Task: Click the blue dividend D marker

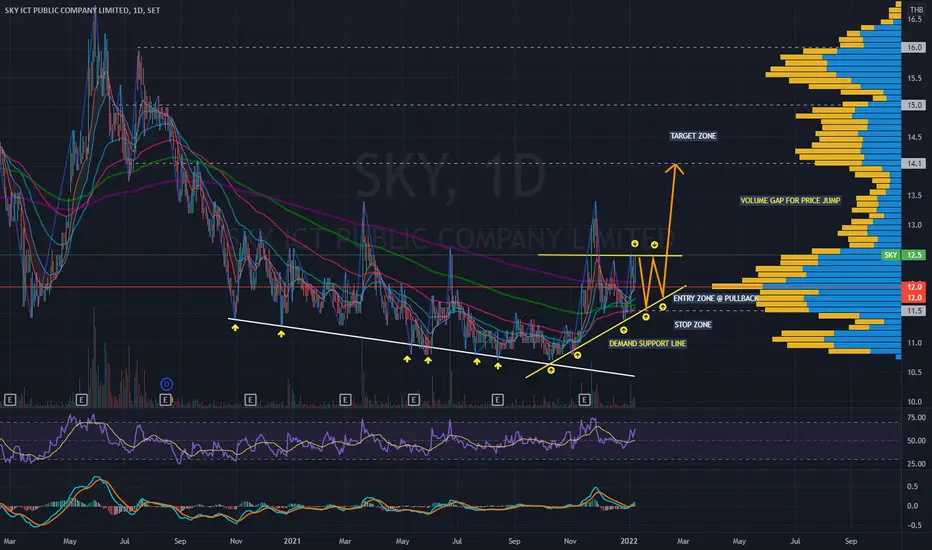Action: click(166, 384)
